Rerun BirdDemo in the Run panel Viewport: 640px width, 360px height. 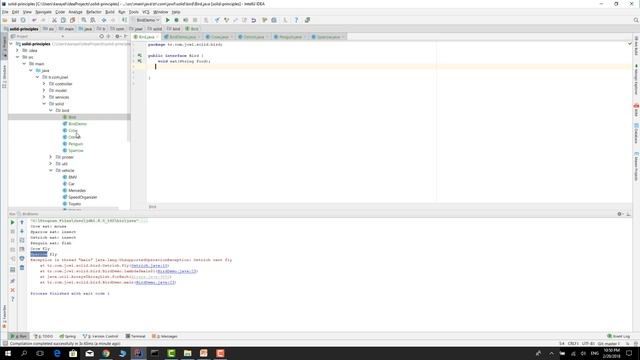12,222
